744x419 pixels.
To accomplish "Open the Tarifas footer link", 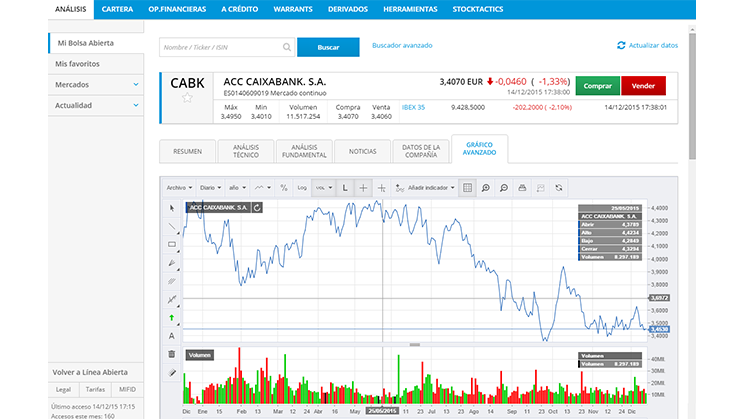I will point(95,390).
